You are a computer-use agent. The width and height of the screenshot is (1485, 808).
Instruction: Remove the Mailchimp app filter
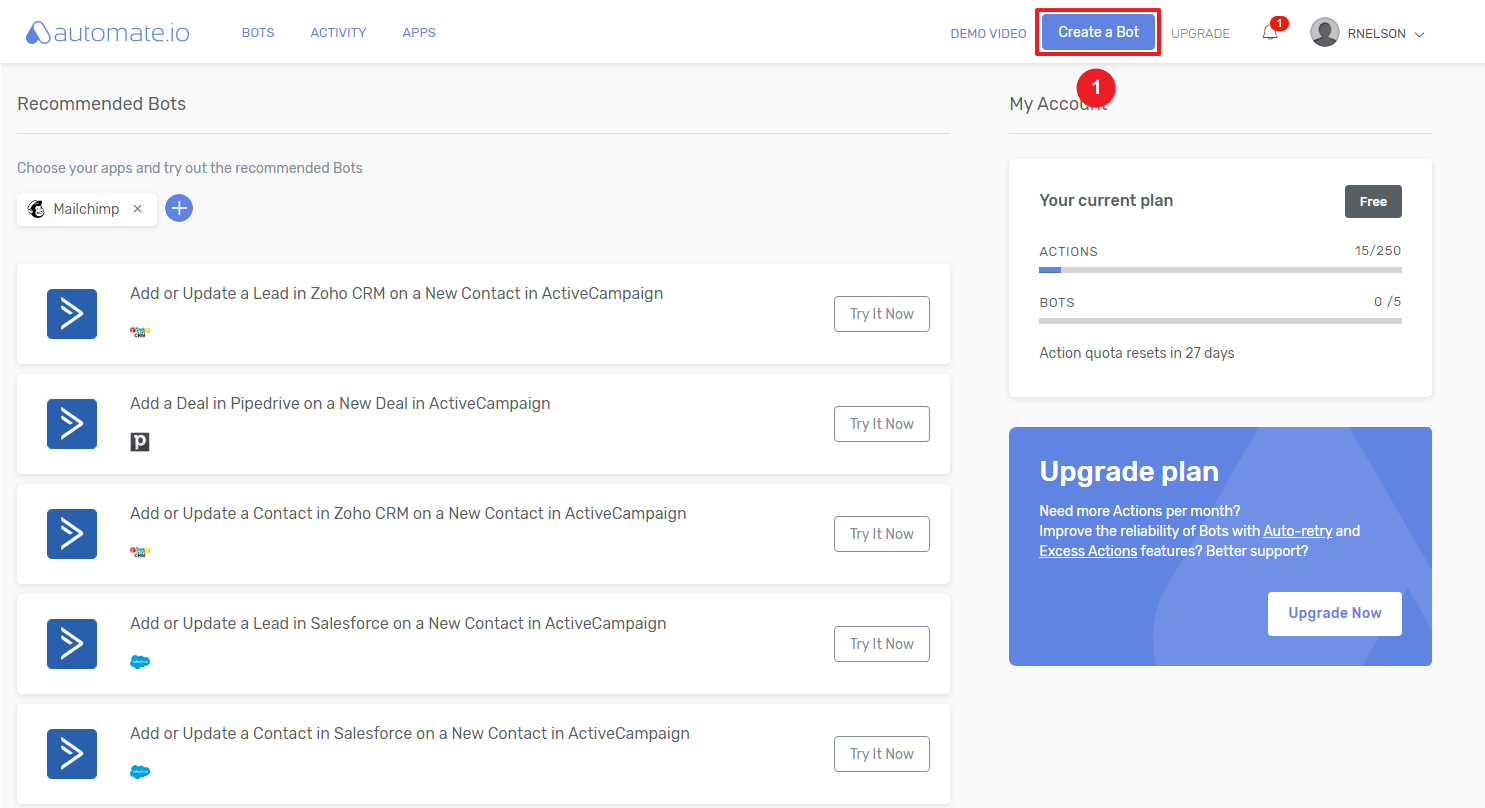click(138, 209)
